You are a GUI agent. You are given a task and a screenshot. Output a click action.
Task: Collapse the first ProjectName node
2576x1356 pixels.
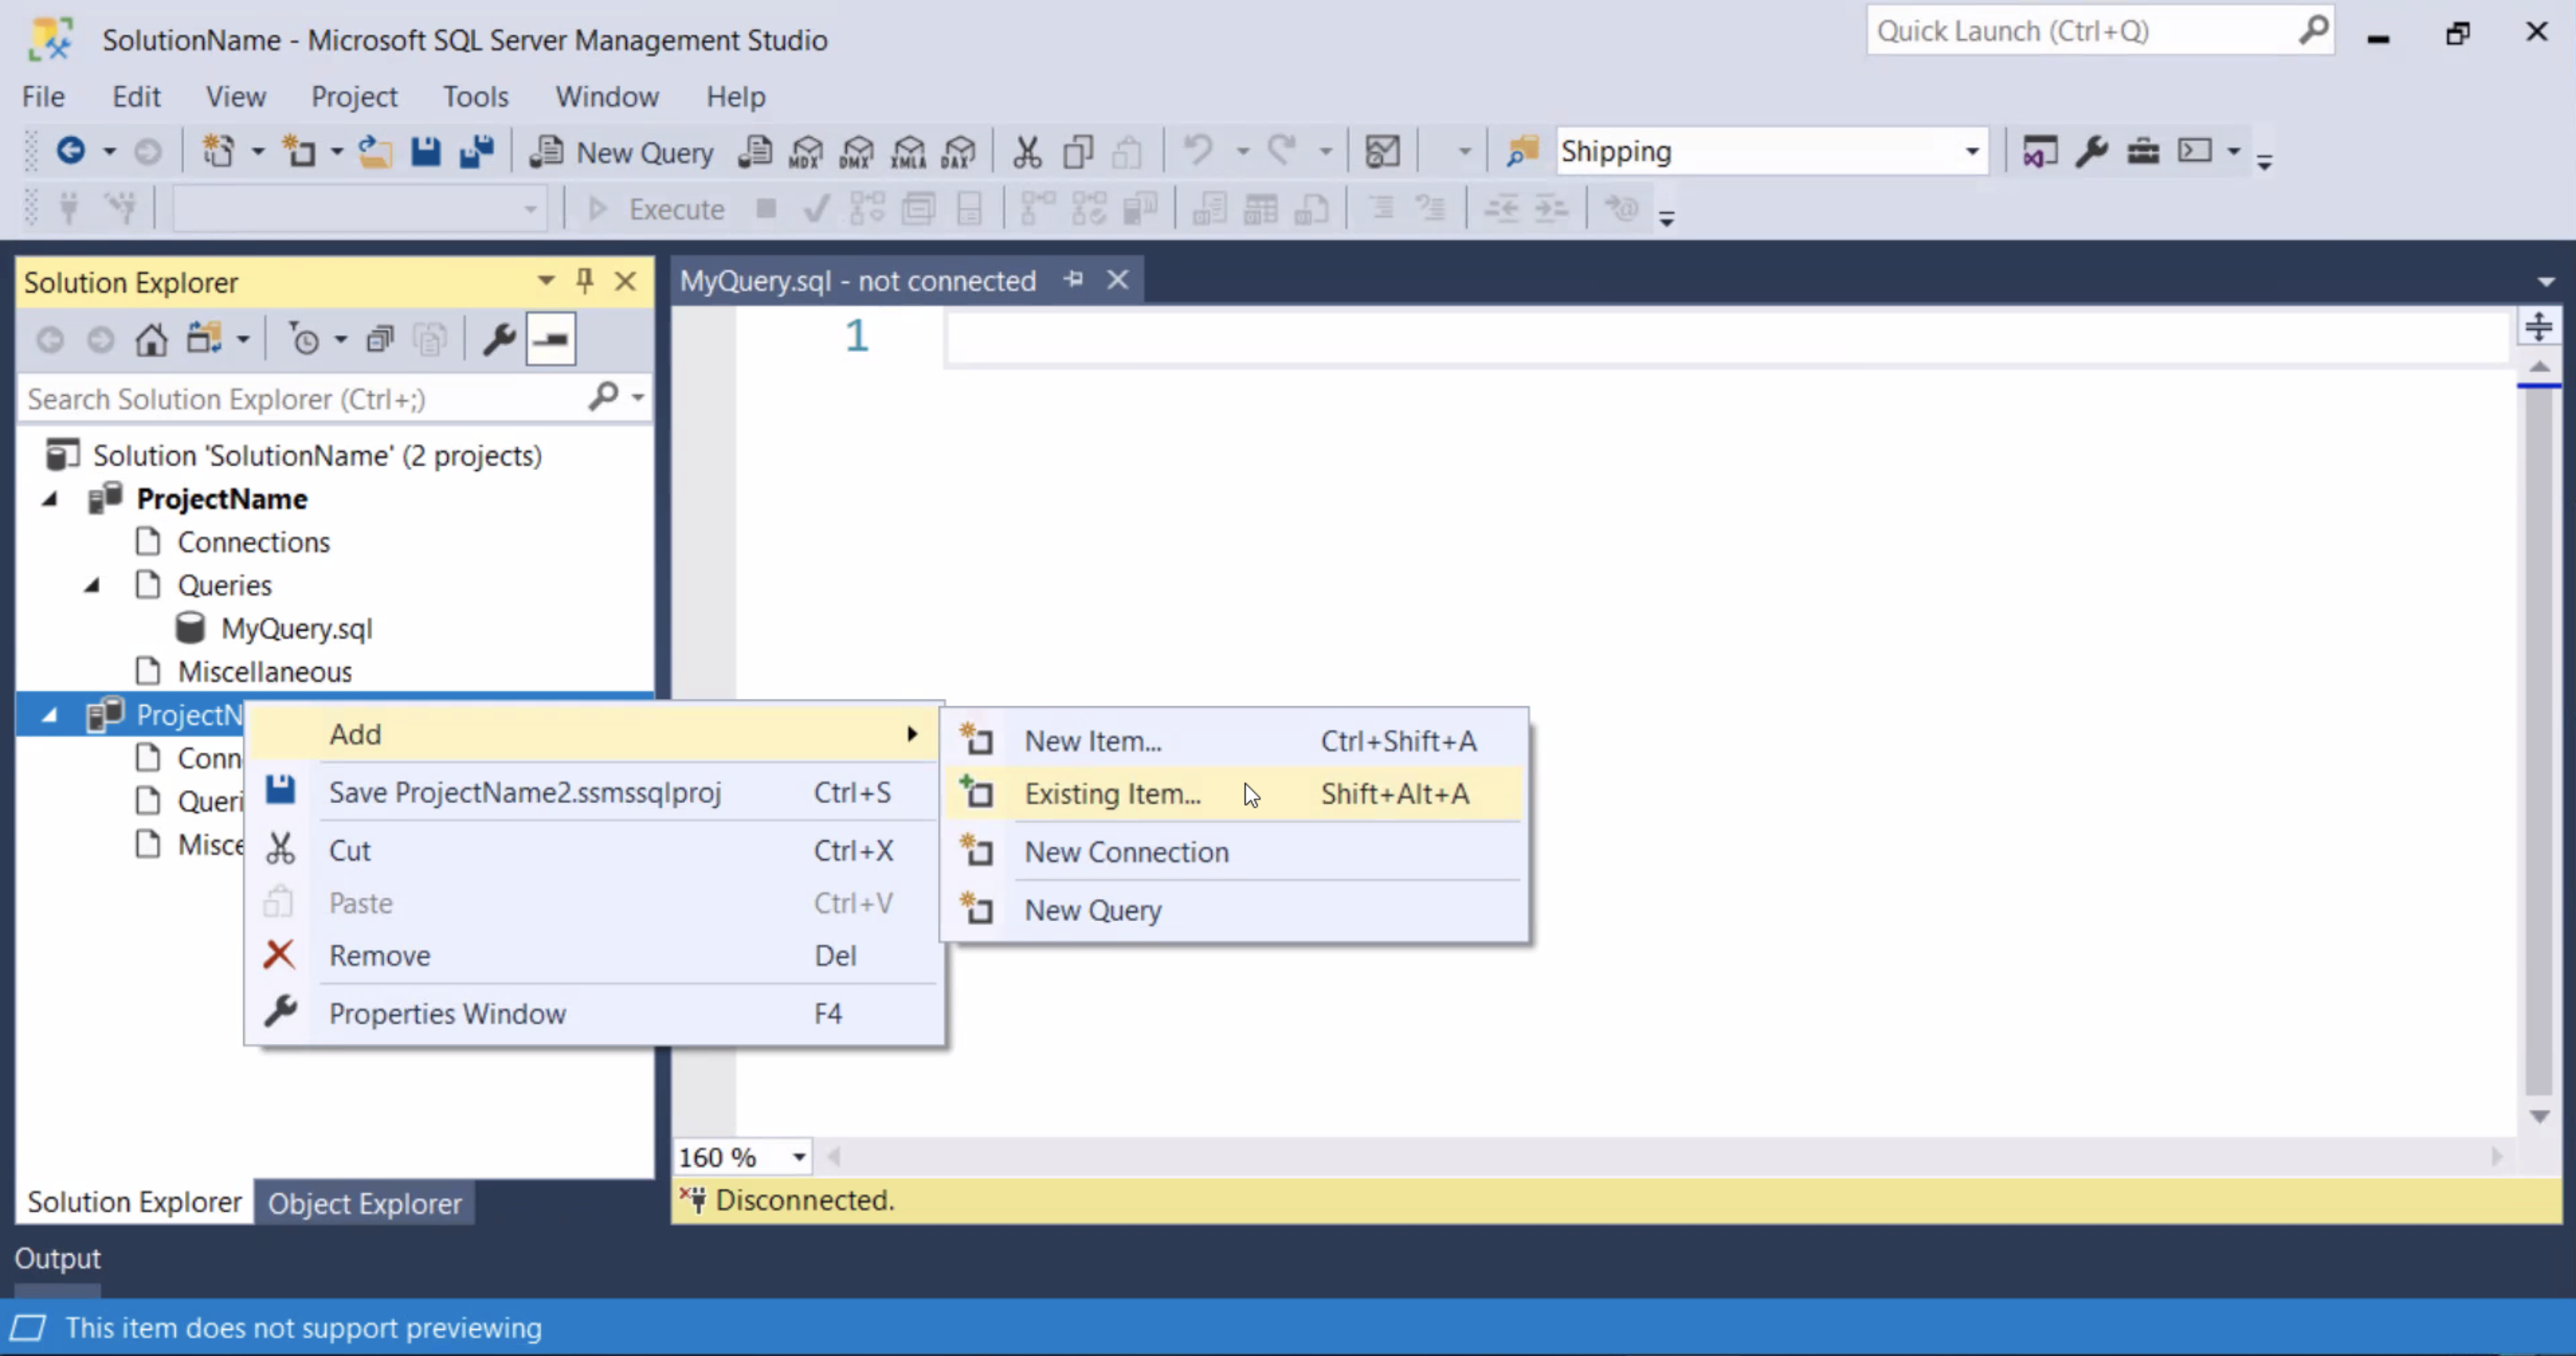pos(49,498)
